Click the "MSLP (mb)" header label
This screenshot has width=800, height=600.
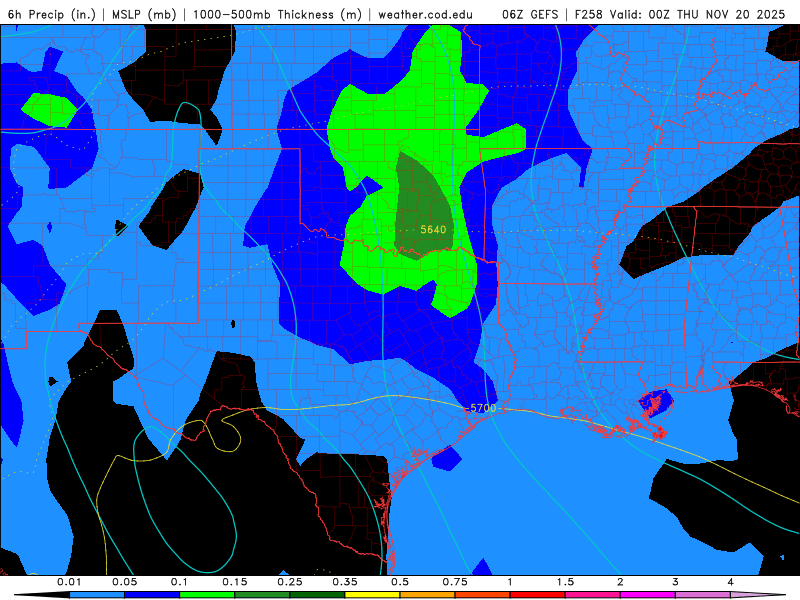tap(144, 14)
